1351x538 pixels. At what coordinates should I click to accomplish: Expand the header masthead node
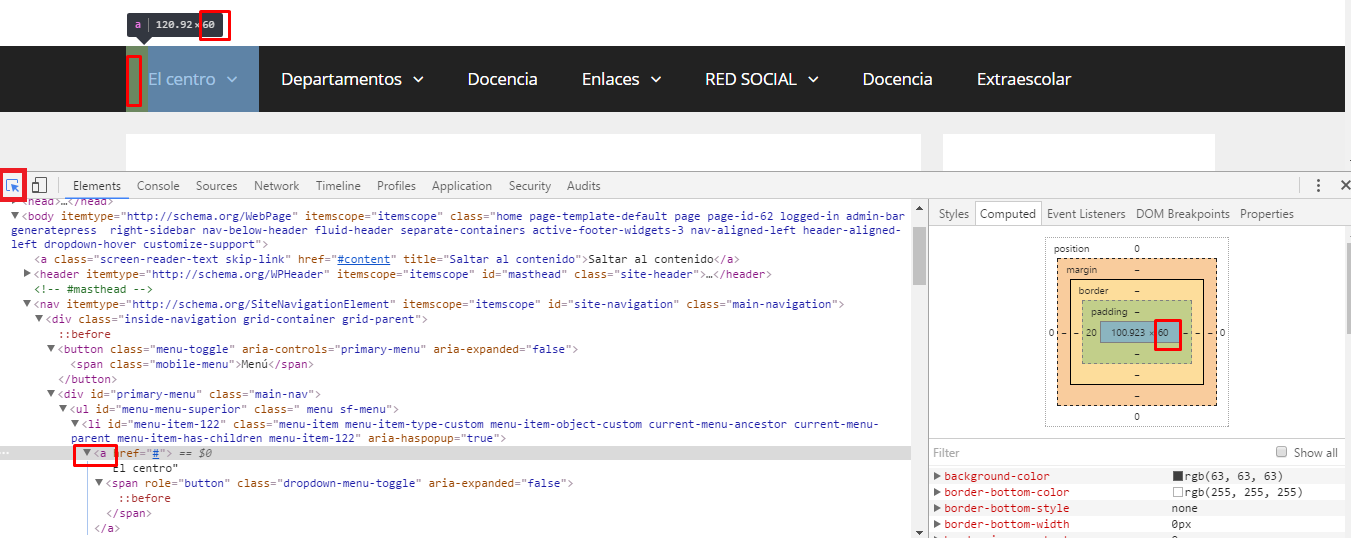point(27,273)
